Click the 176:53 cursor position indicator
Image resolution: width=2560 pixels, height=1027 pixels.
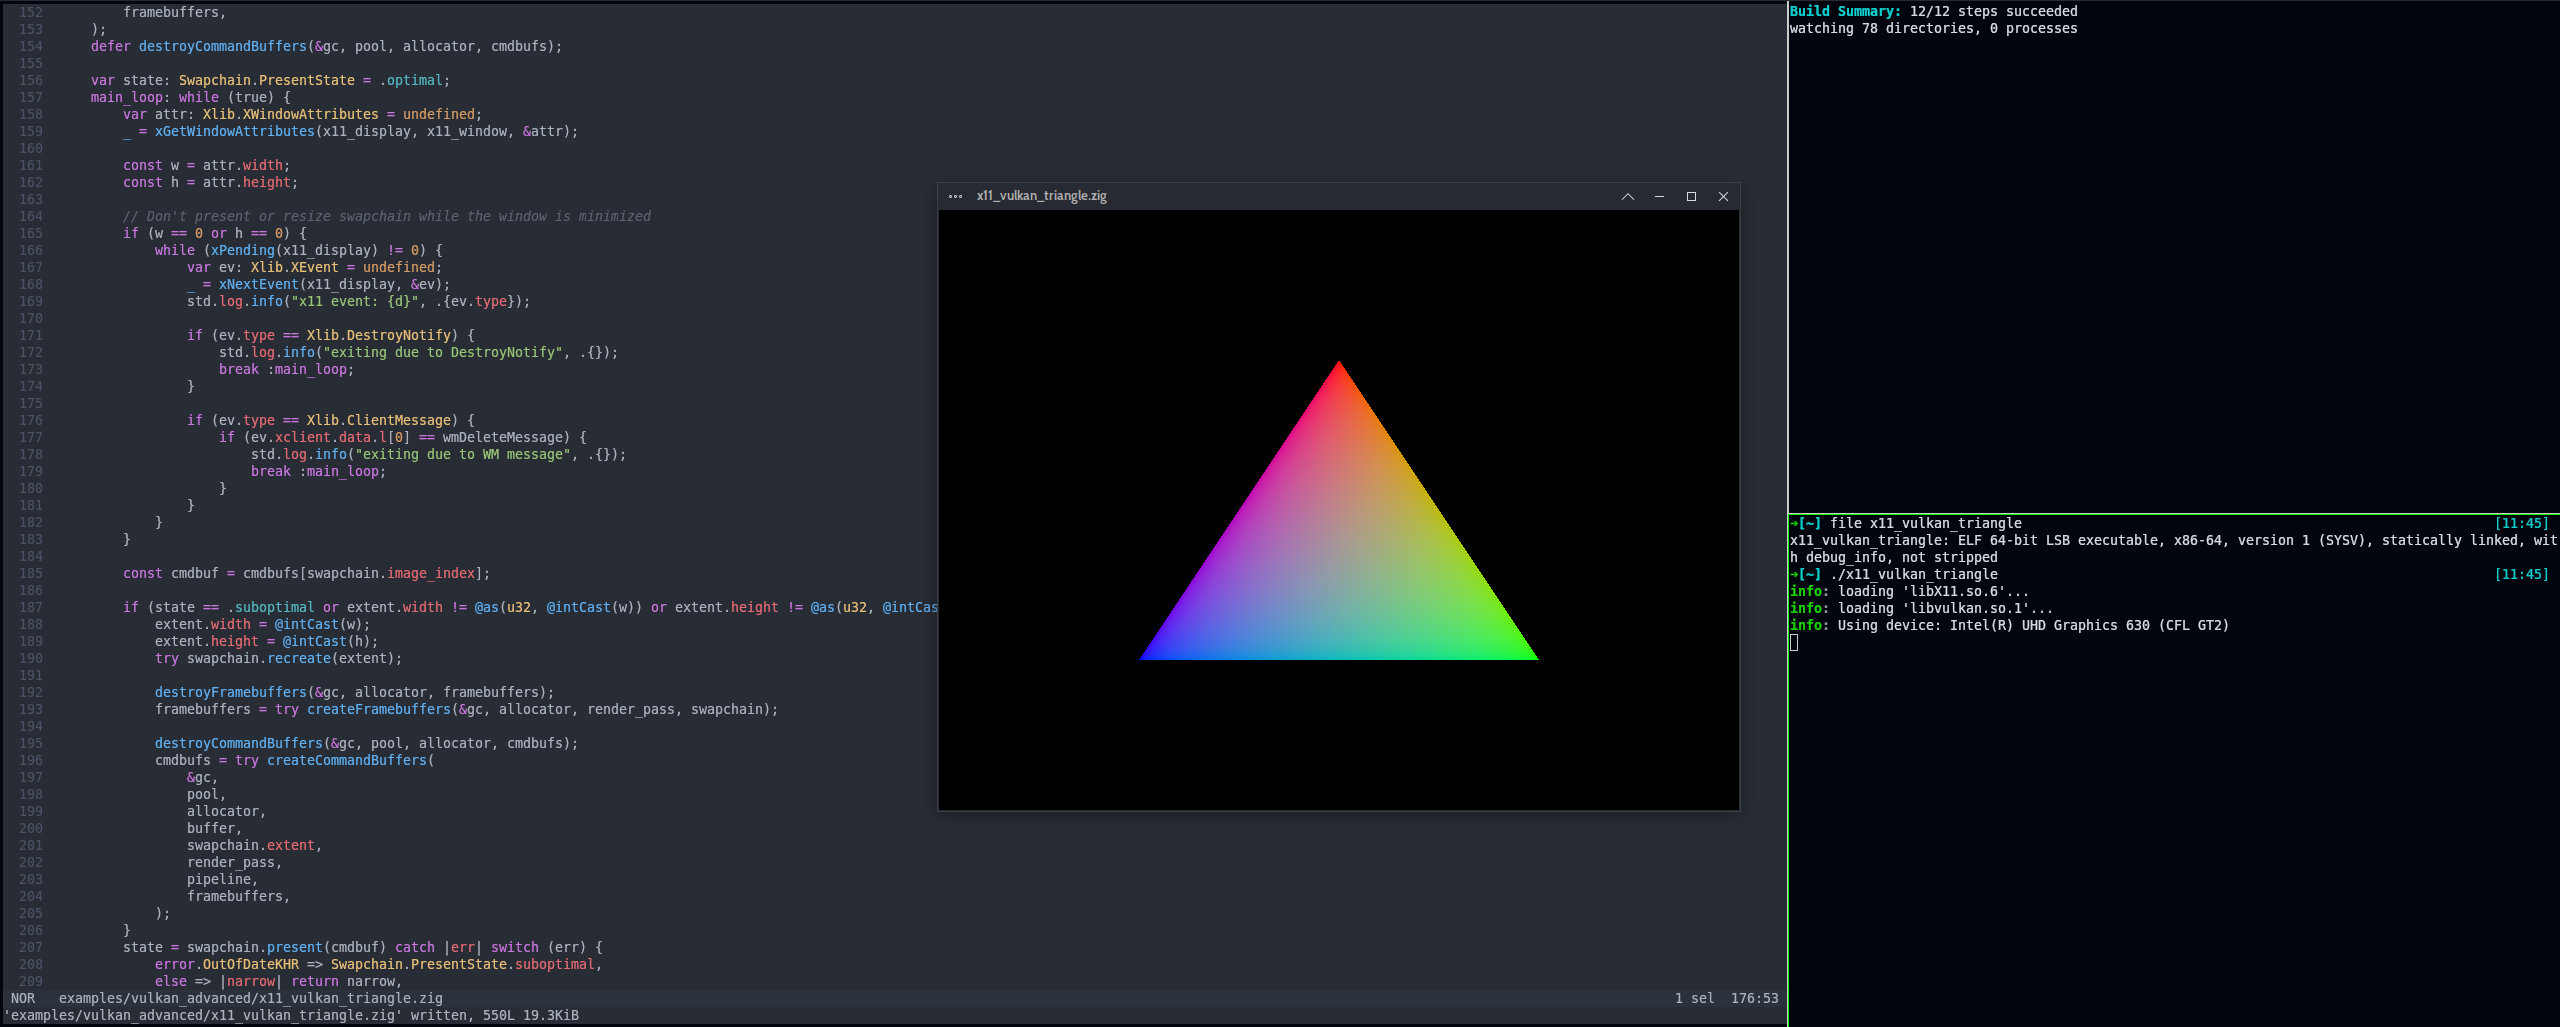pyautogui.click(x=1754, y=998)
